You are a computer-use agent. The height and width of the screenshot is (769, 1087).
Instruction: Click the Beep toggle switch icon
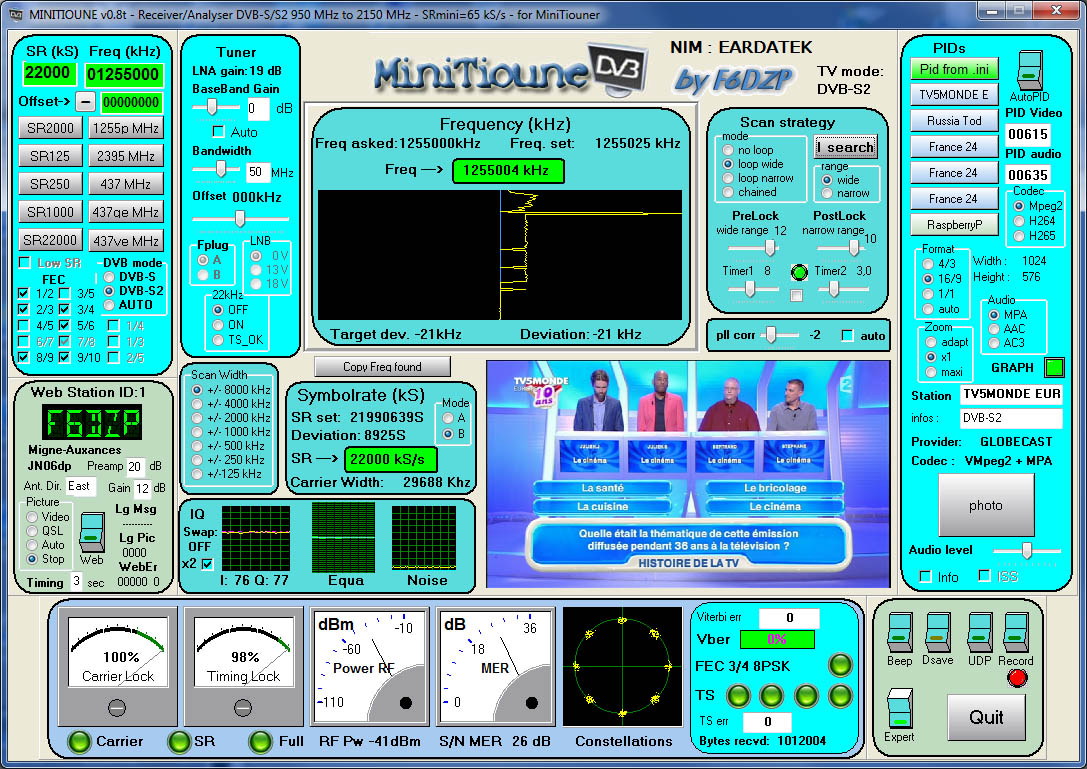click(x=898, y=634)
